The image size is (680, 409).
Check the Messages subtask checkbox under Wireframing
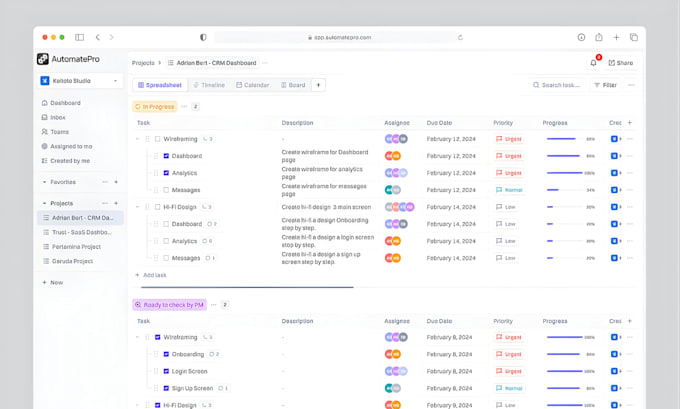pyautogui.click(x=166, y=190)
